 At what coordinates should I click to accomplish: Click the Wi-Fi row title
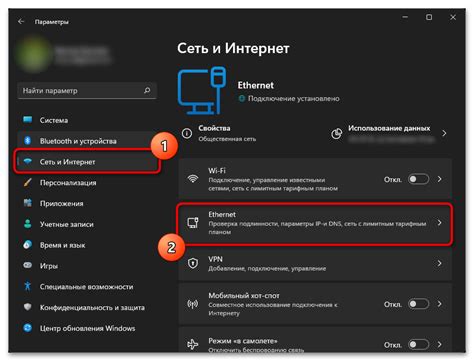tap(217, 171)
